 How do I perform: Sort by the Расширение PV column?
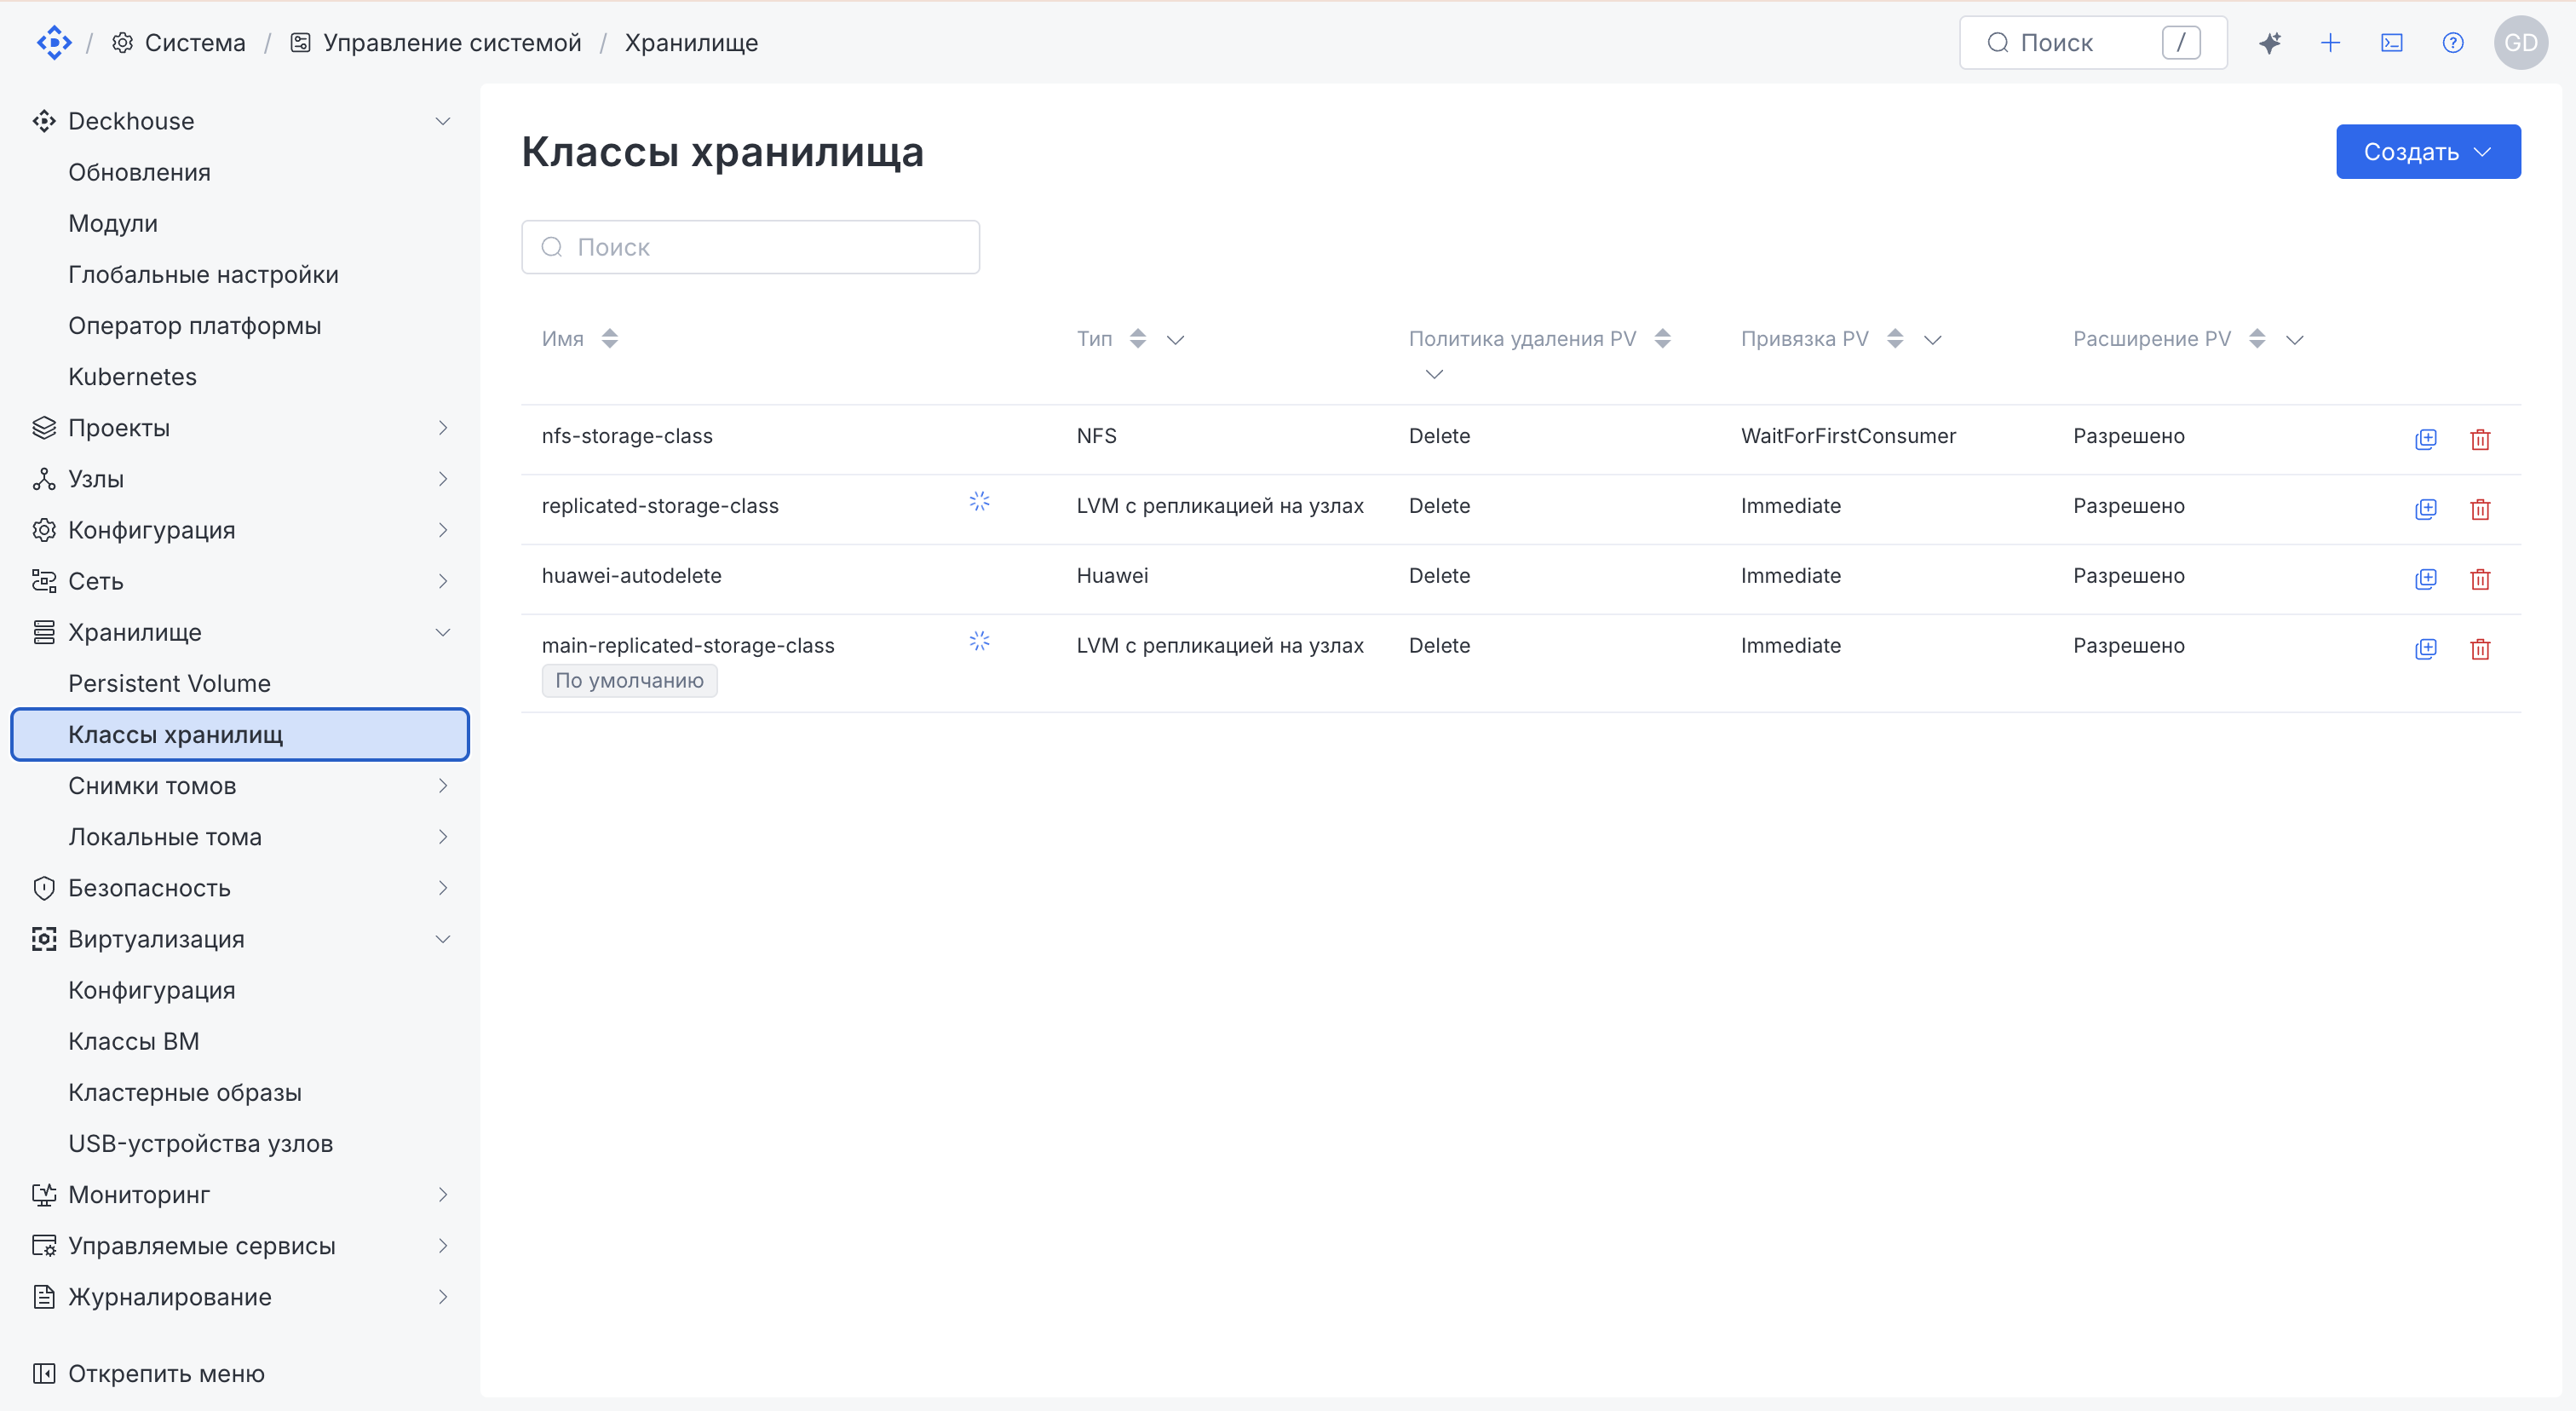2257,339
